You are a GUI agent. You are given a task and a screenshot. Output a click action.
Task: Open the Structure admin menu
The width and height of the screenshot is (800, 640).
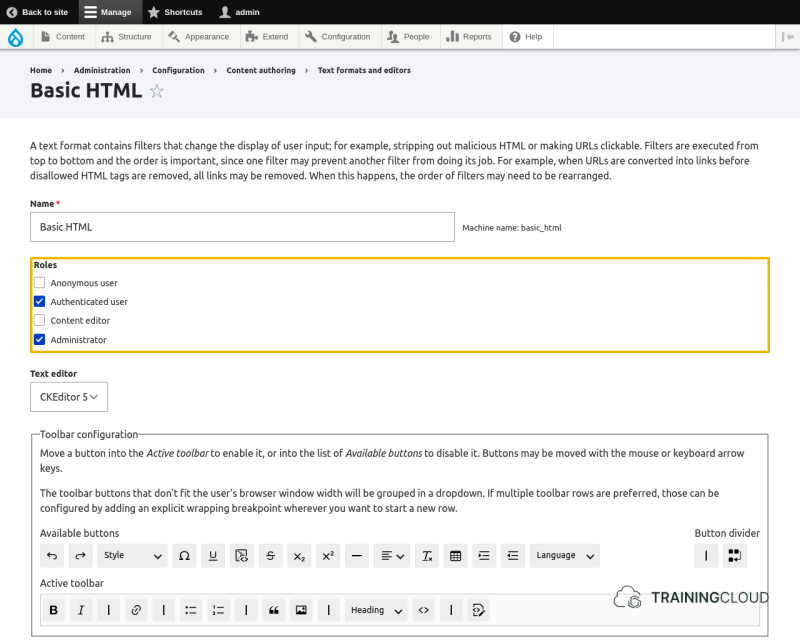[127, 37]
